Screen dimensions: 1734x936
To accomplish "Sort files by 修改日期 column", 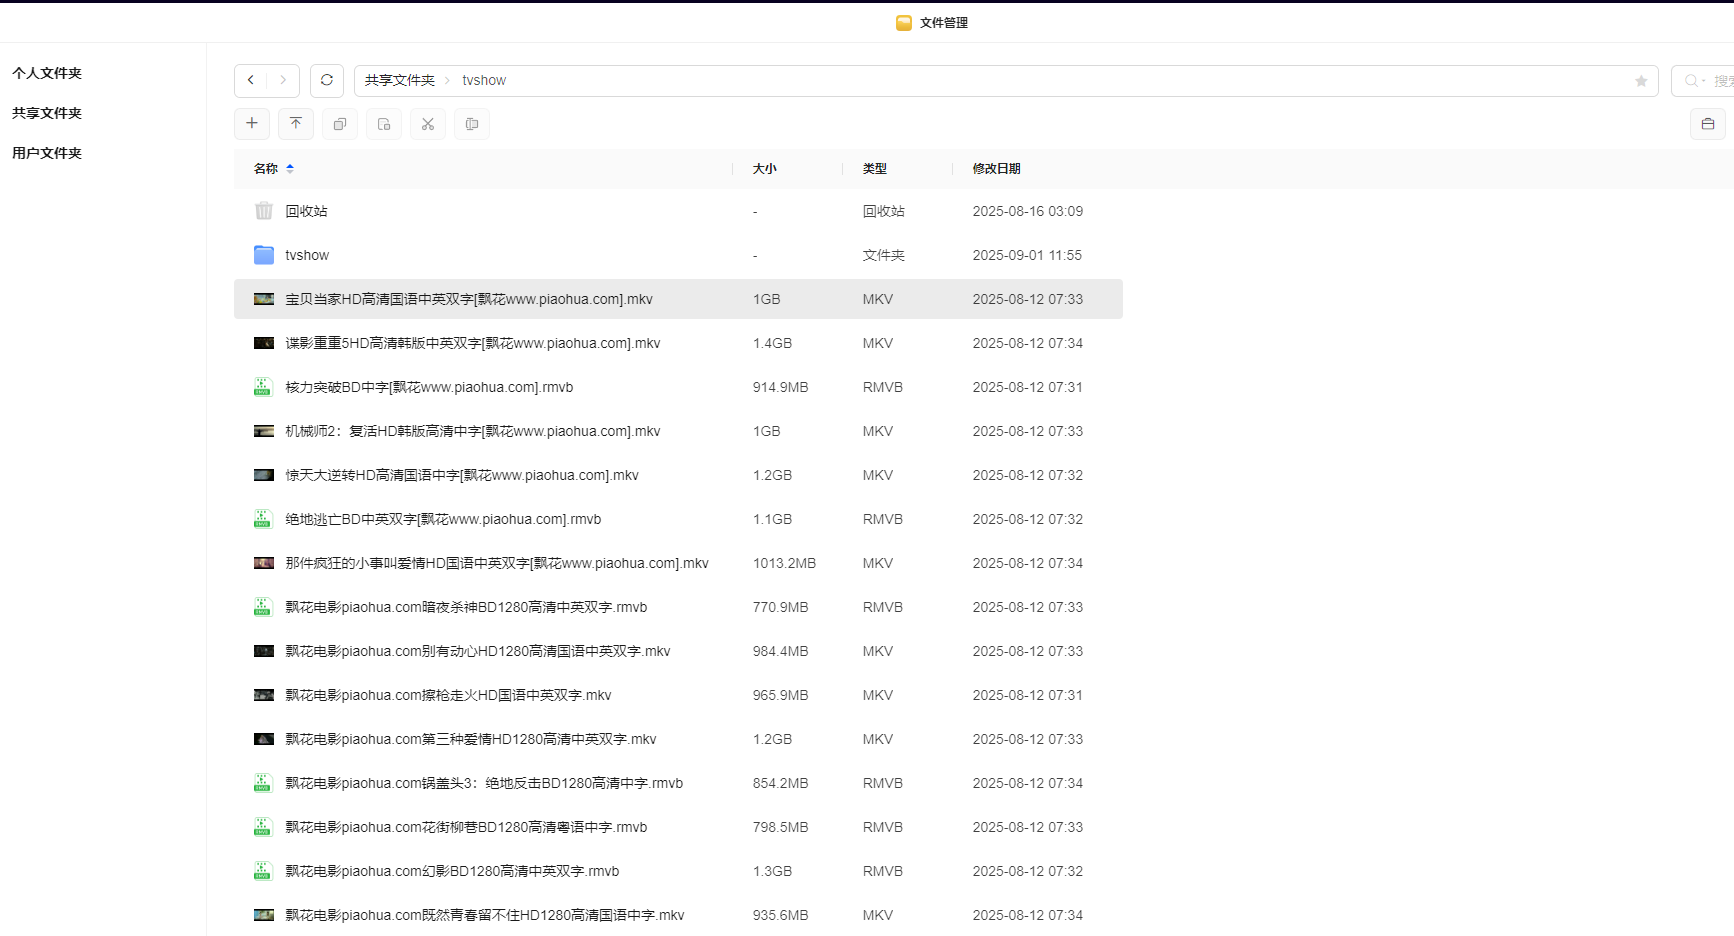I will (x=996, y=169).
